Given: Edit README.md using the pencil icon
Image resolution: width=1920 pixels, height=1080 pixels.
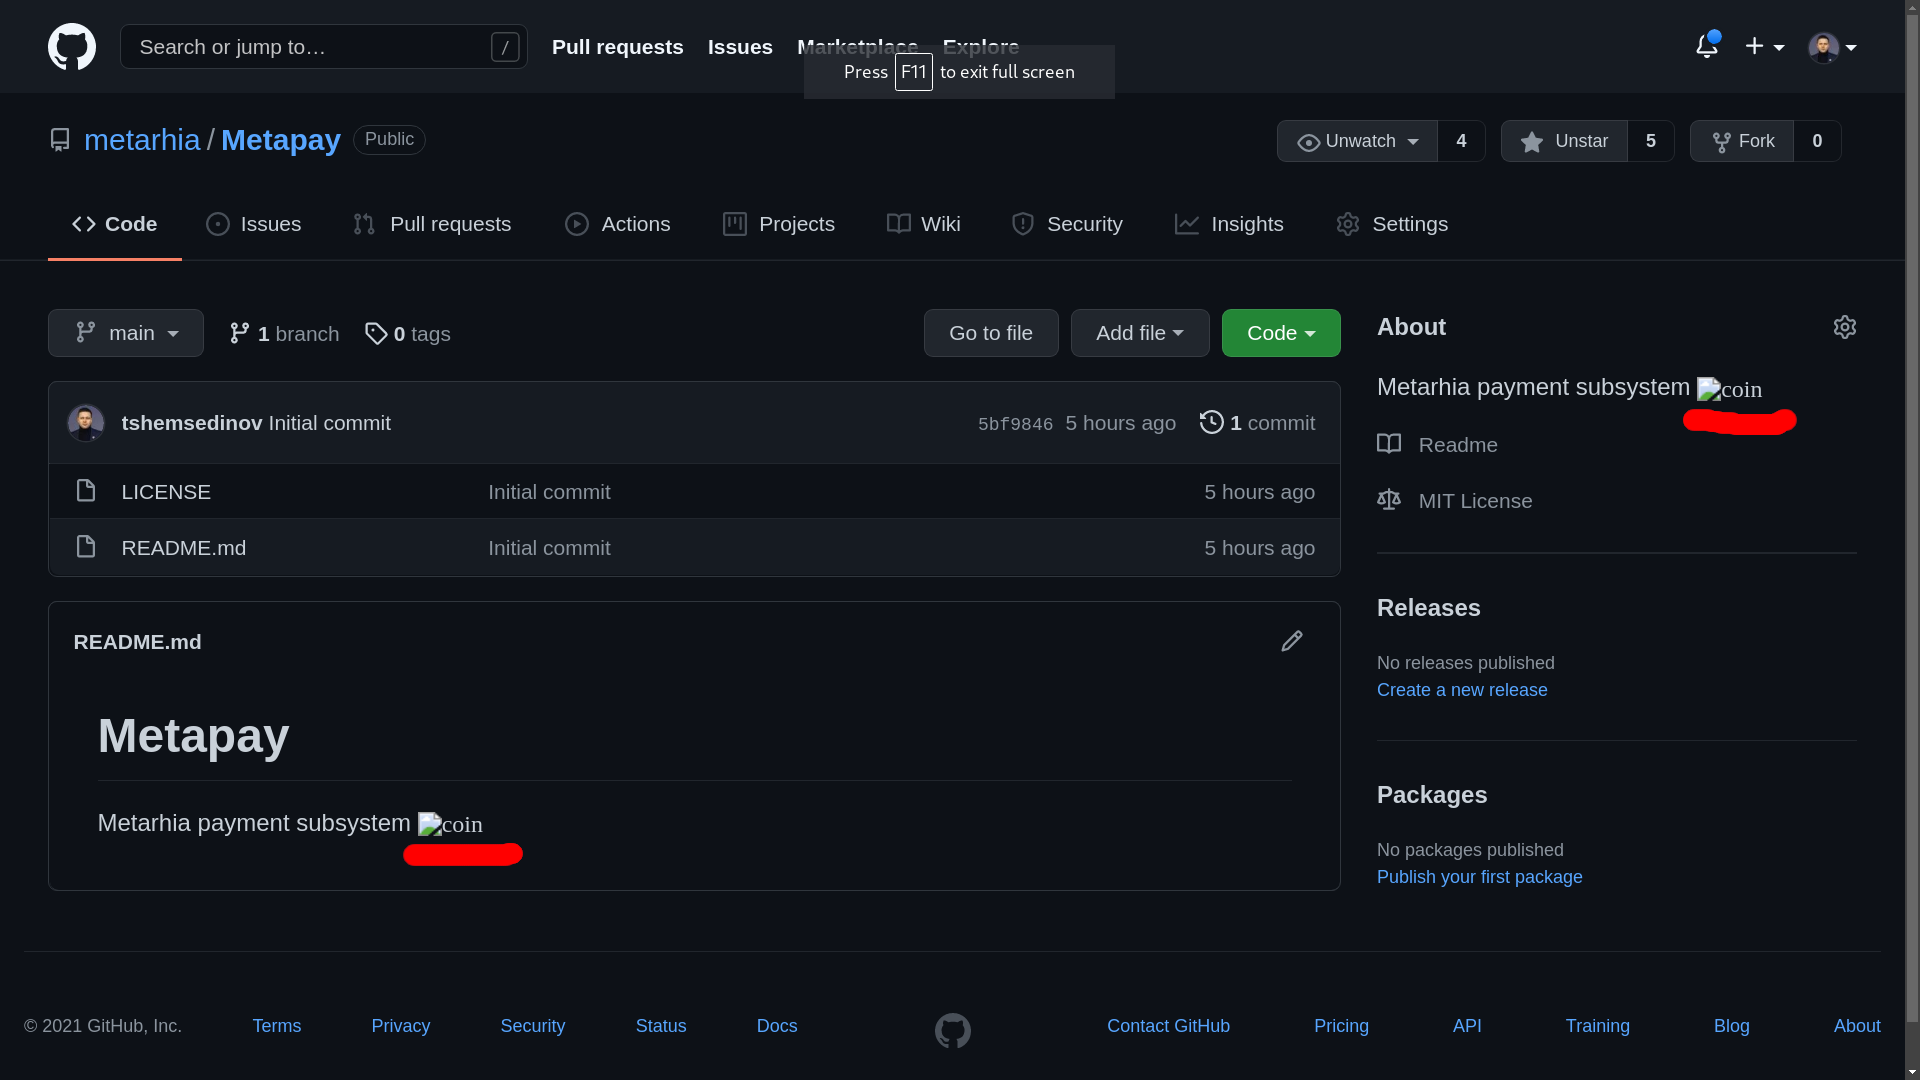Looking at the screenshot, I should point(1291,641).
